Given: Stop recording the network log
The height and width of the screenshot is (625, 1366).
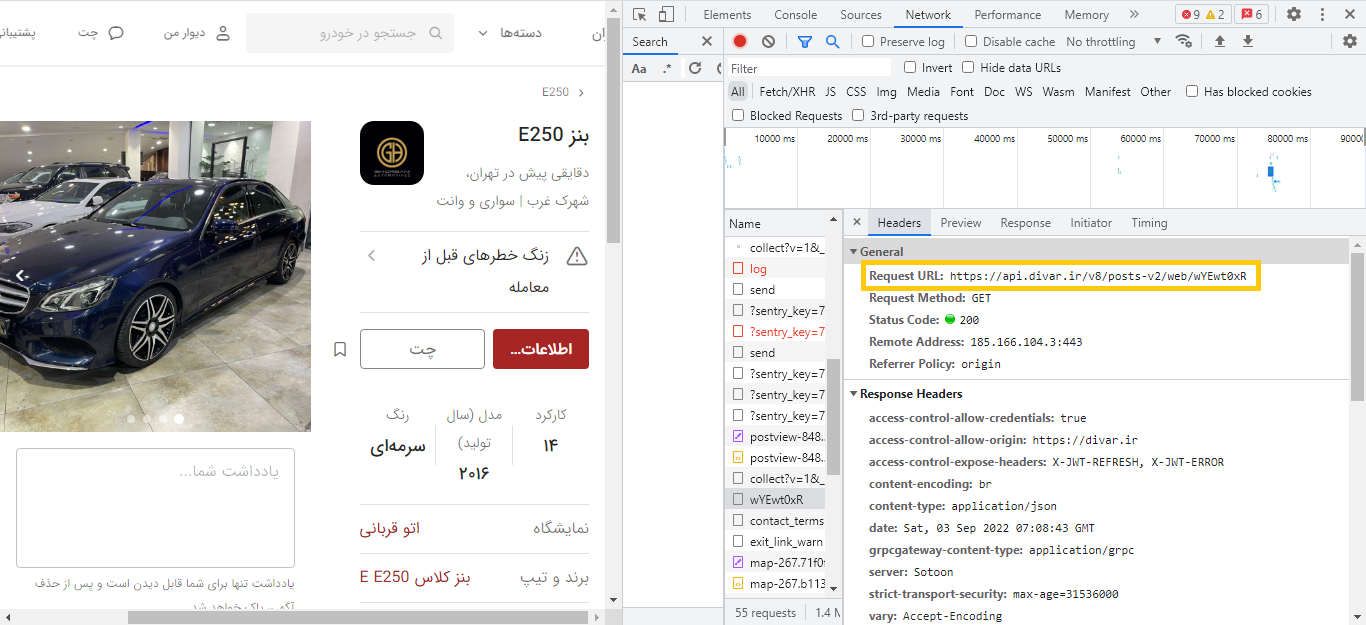Looking at the screenshot, I should tap(740, 41).
